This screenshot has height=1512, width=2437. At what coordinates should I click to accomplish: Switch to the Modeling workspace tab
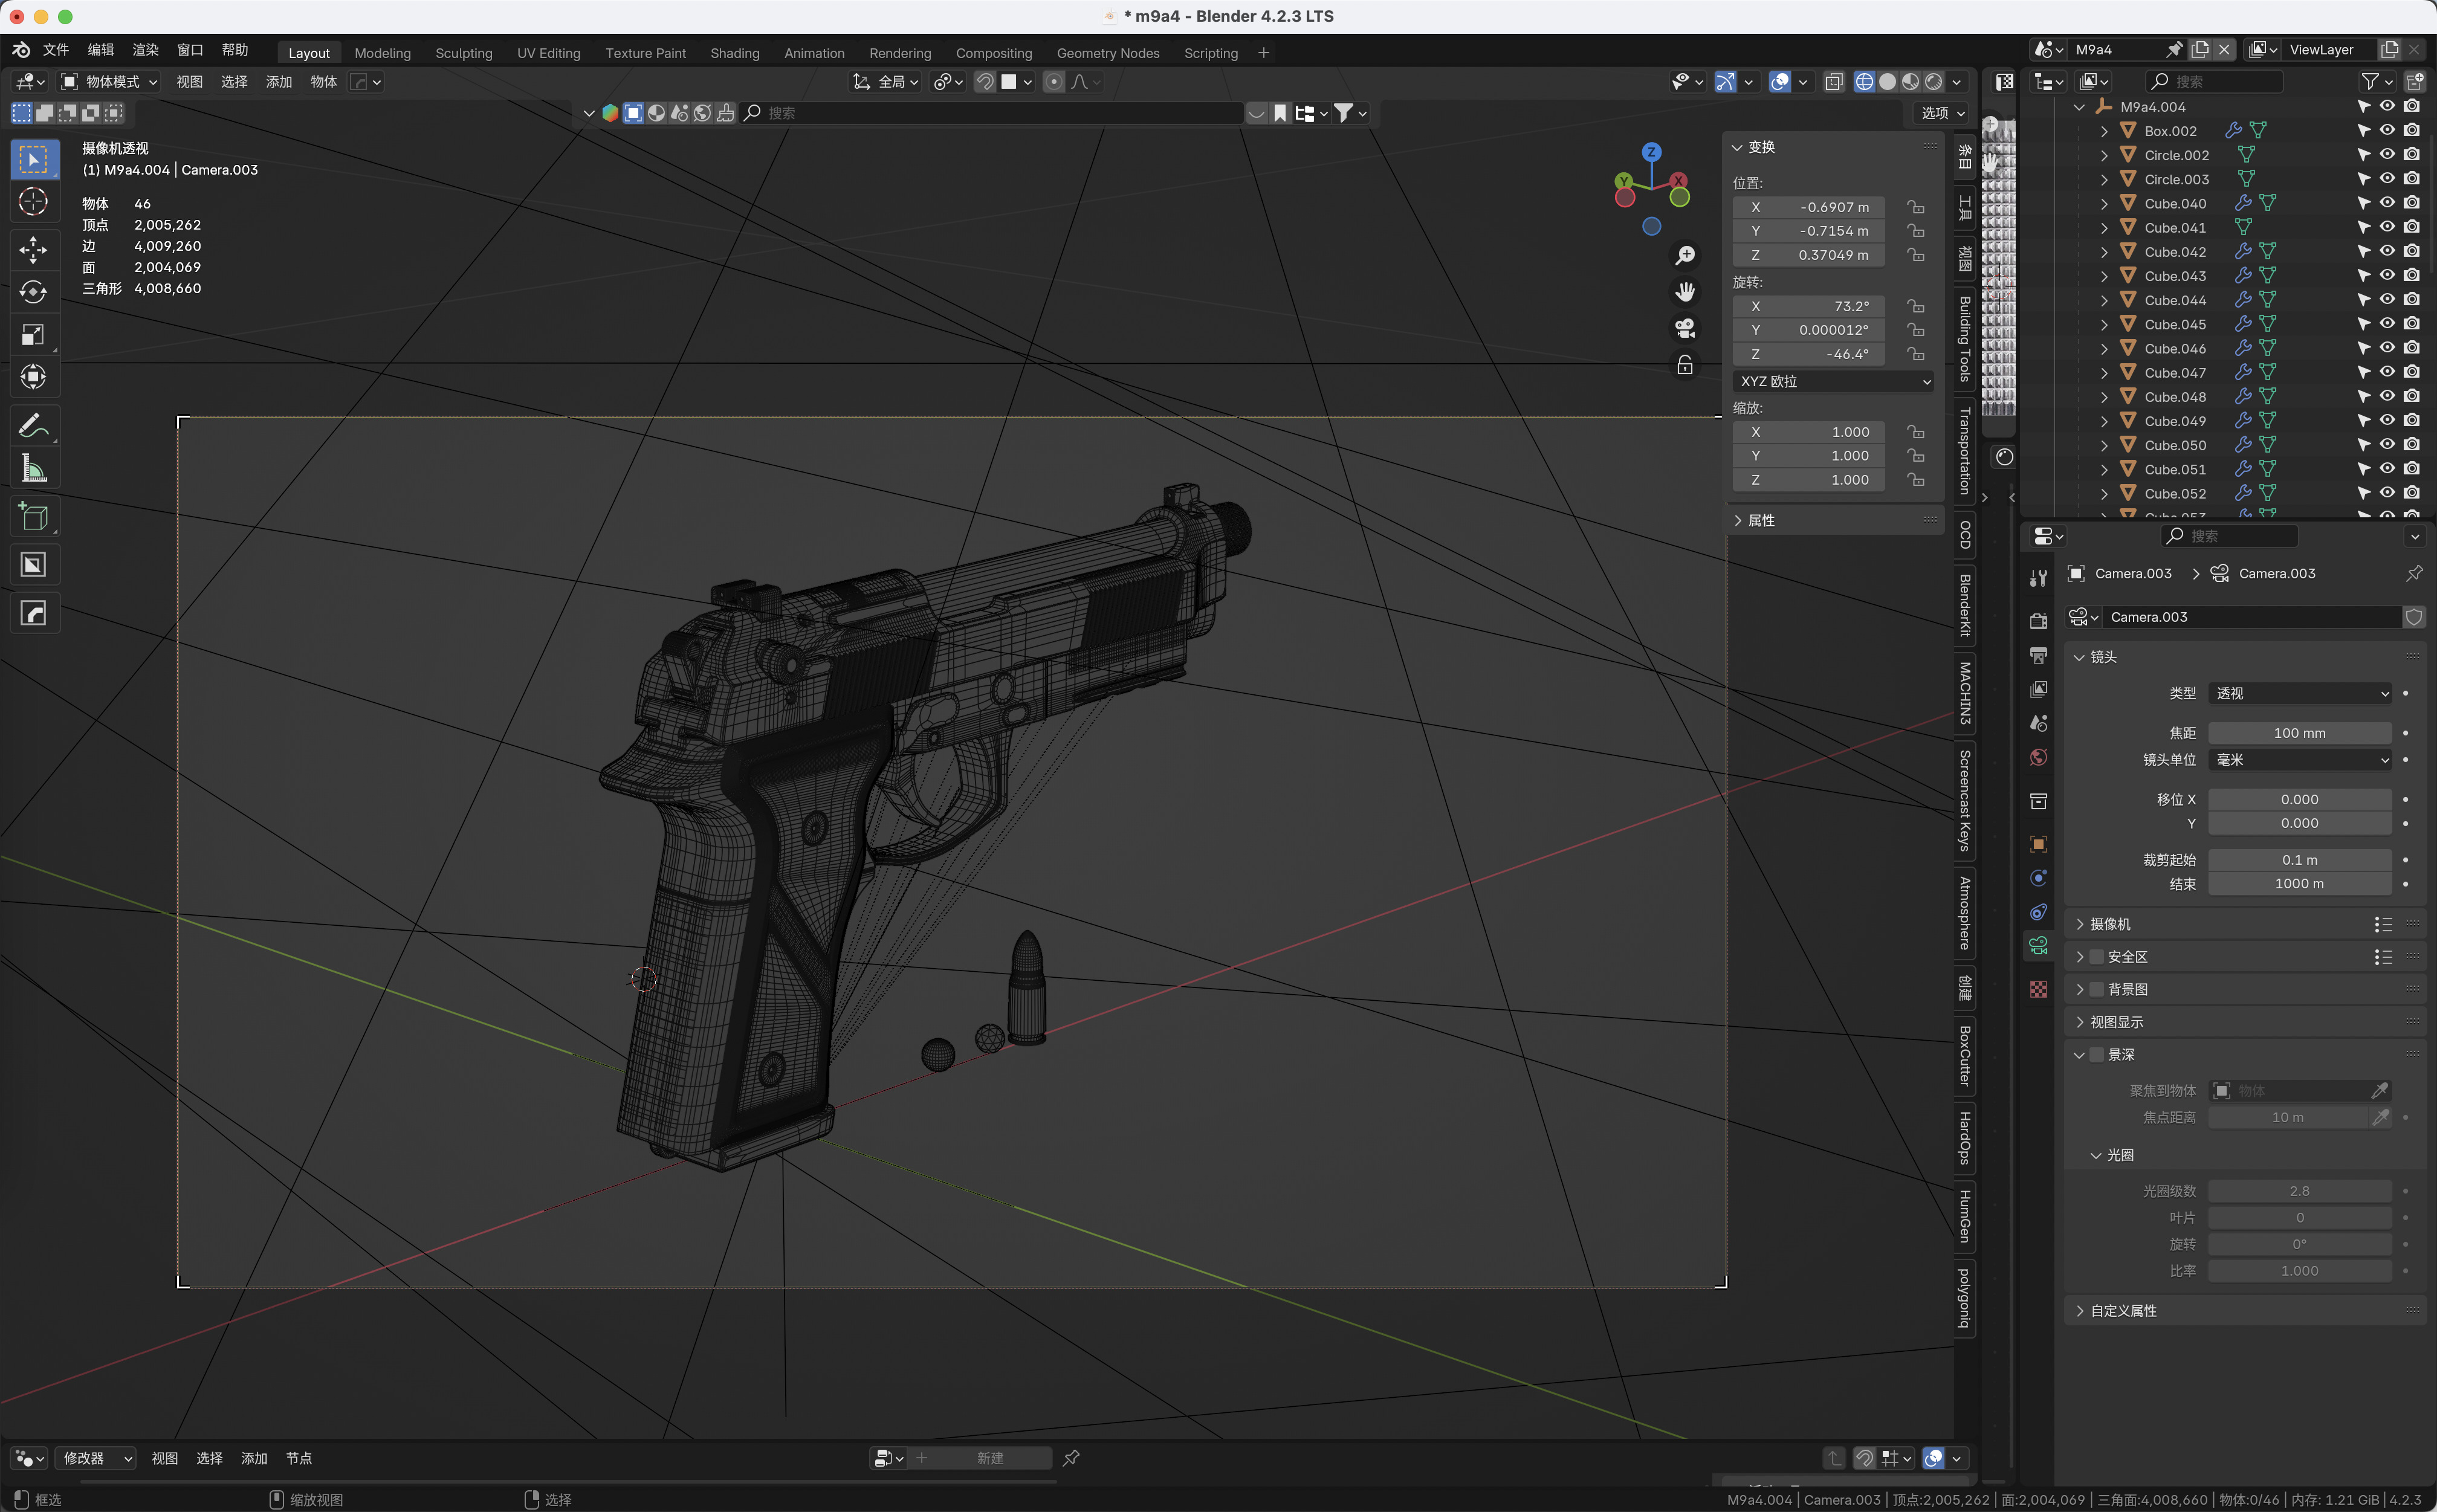(382, 53)
